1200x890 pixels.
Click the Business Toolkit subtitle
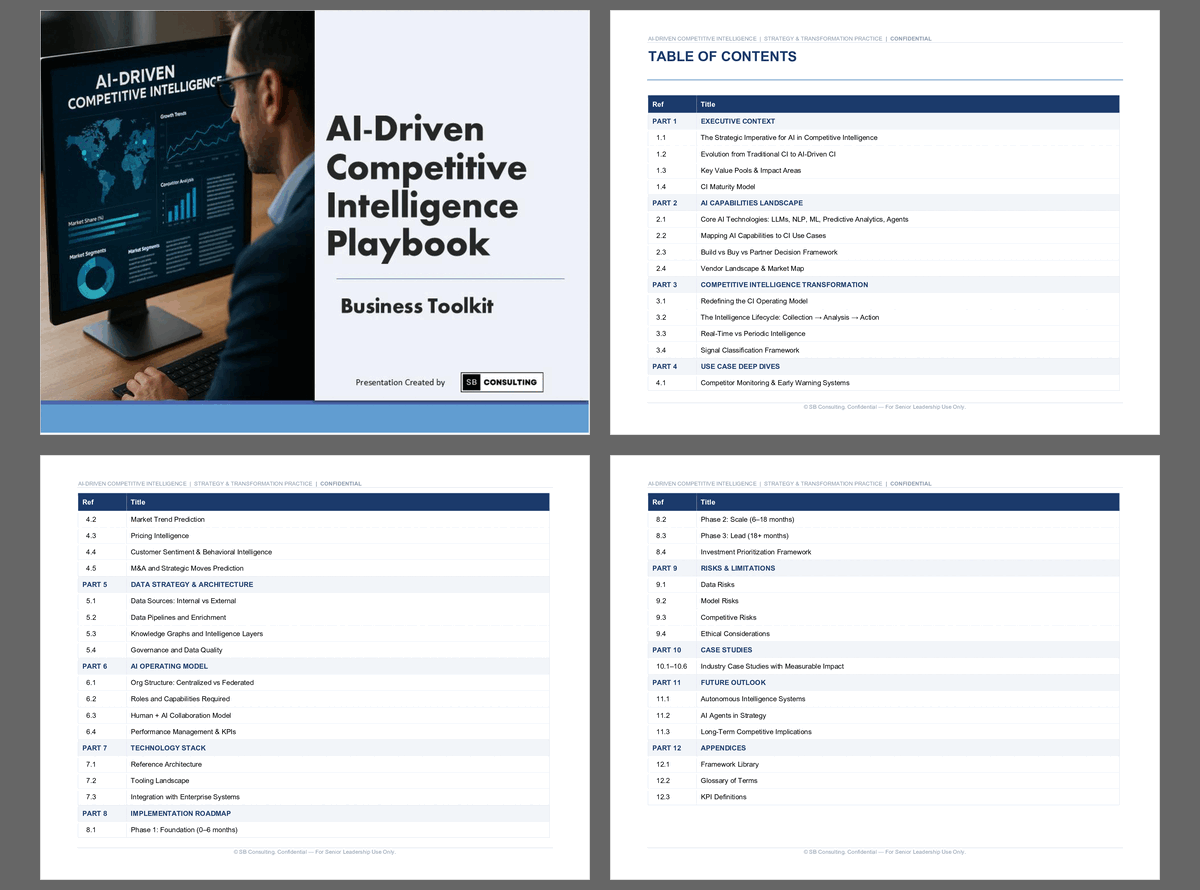pyautogui.click(x=416, y=306)
